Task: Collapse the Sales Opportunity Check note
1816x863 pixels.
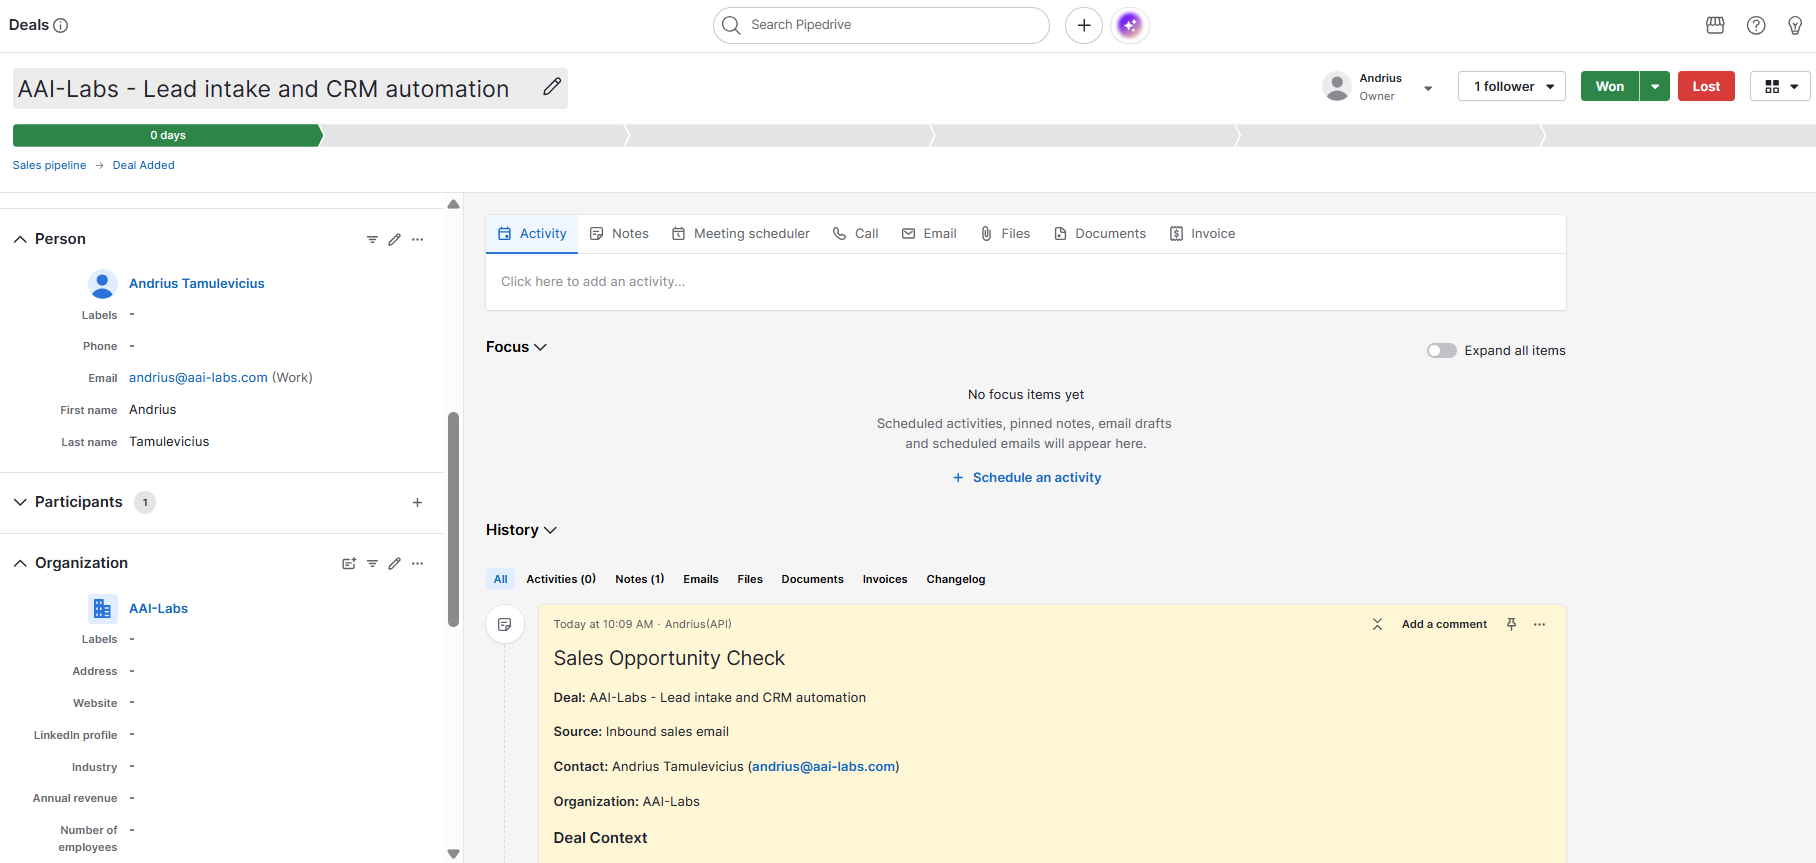Action: coord(1377,624)
